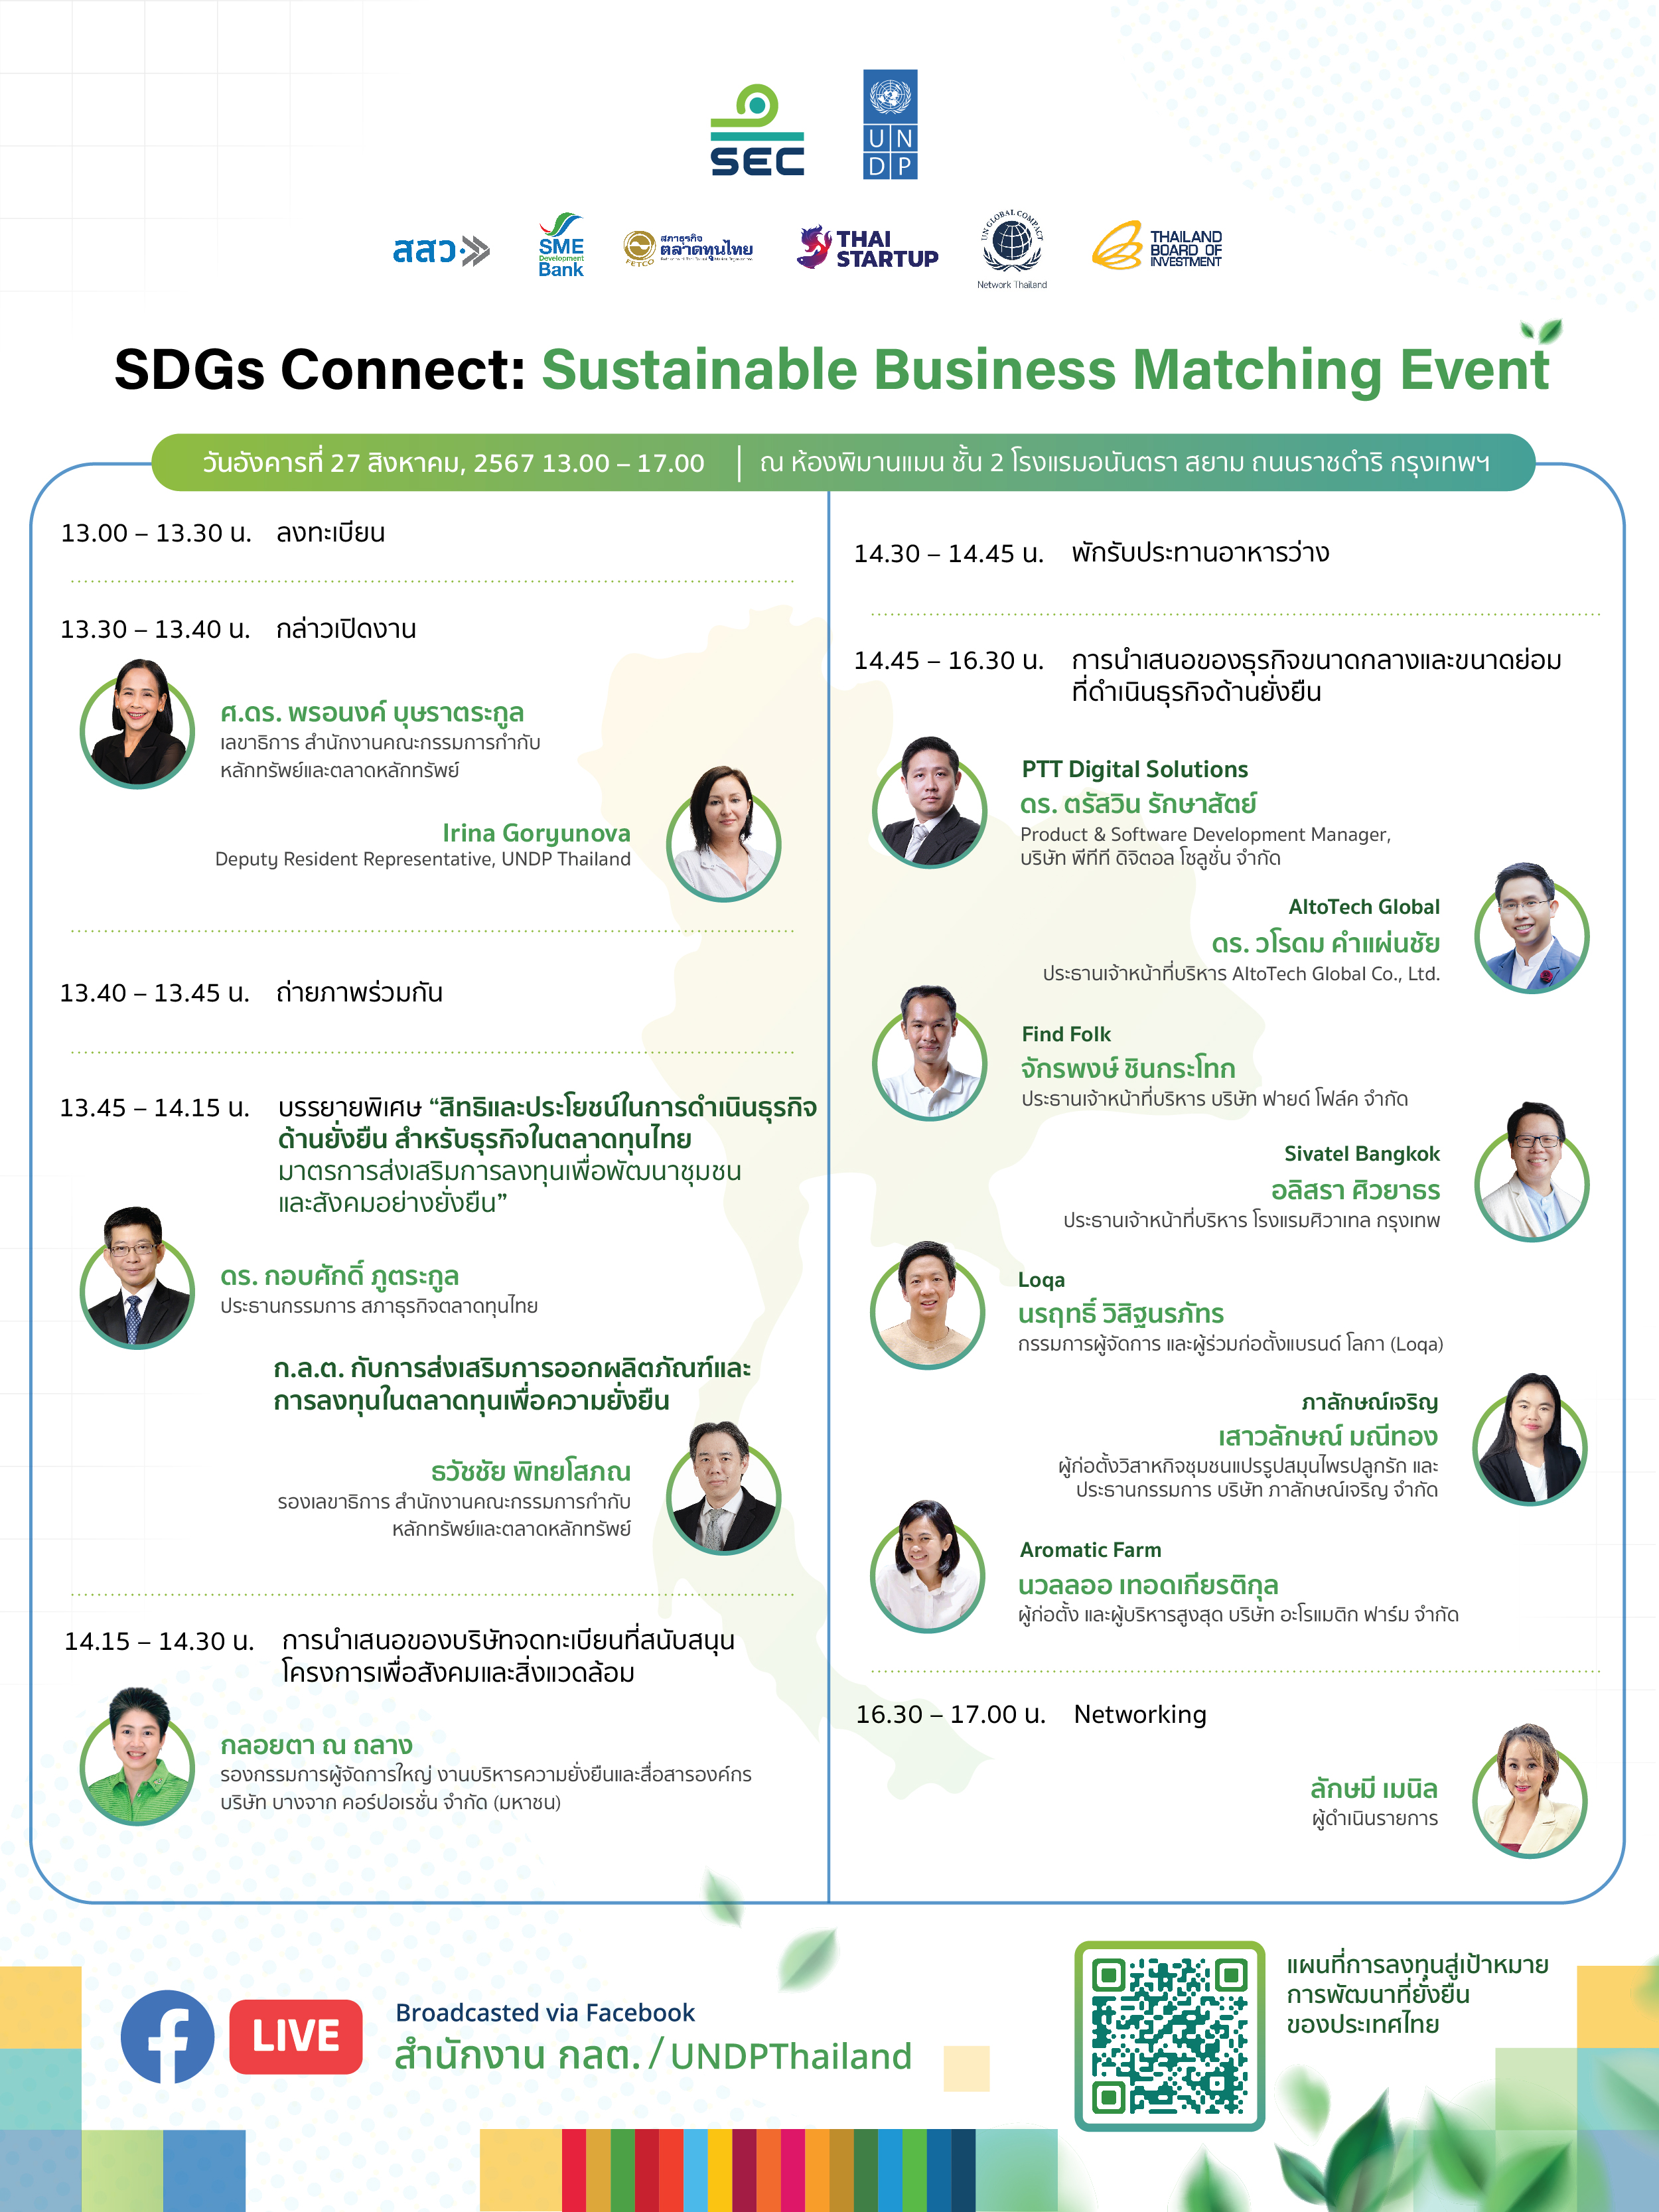Click the blue สสว. logo
1659x2212 pixels.
pos(441,250)
